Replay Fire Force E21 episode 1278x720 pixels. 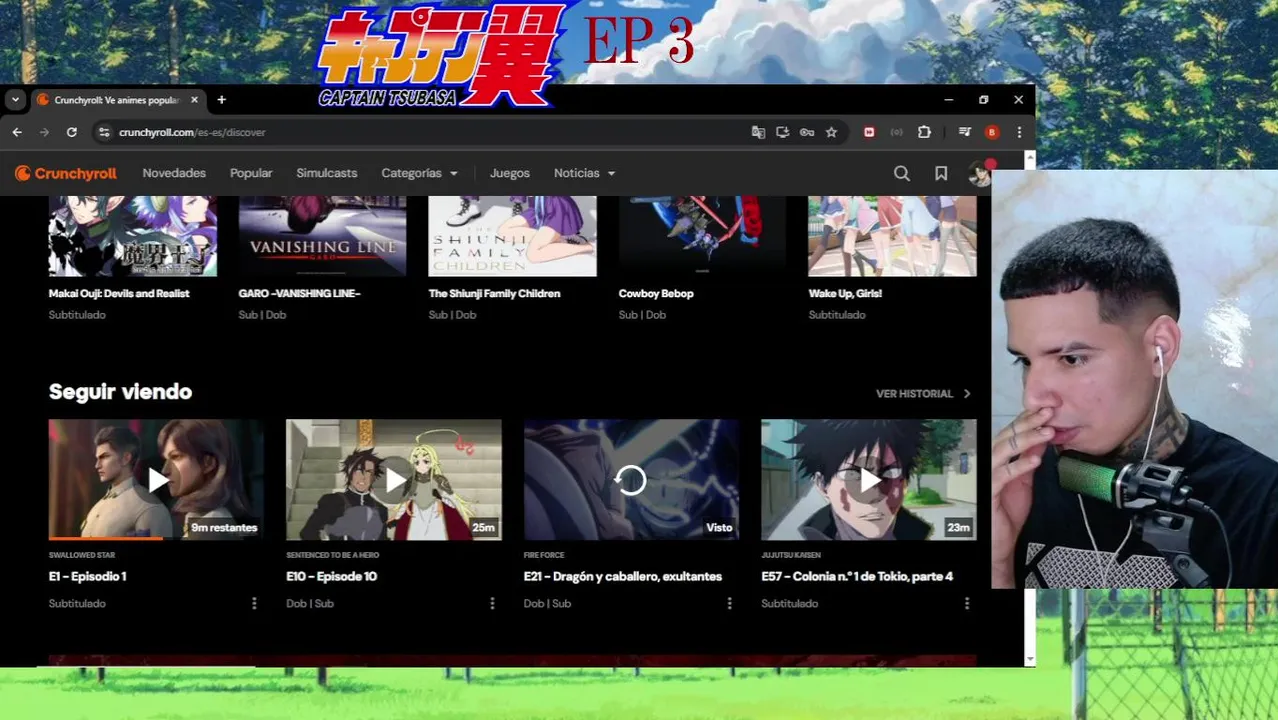point(631,480)
